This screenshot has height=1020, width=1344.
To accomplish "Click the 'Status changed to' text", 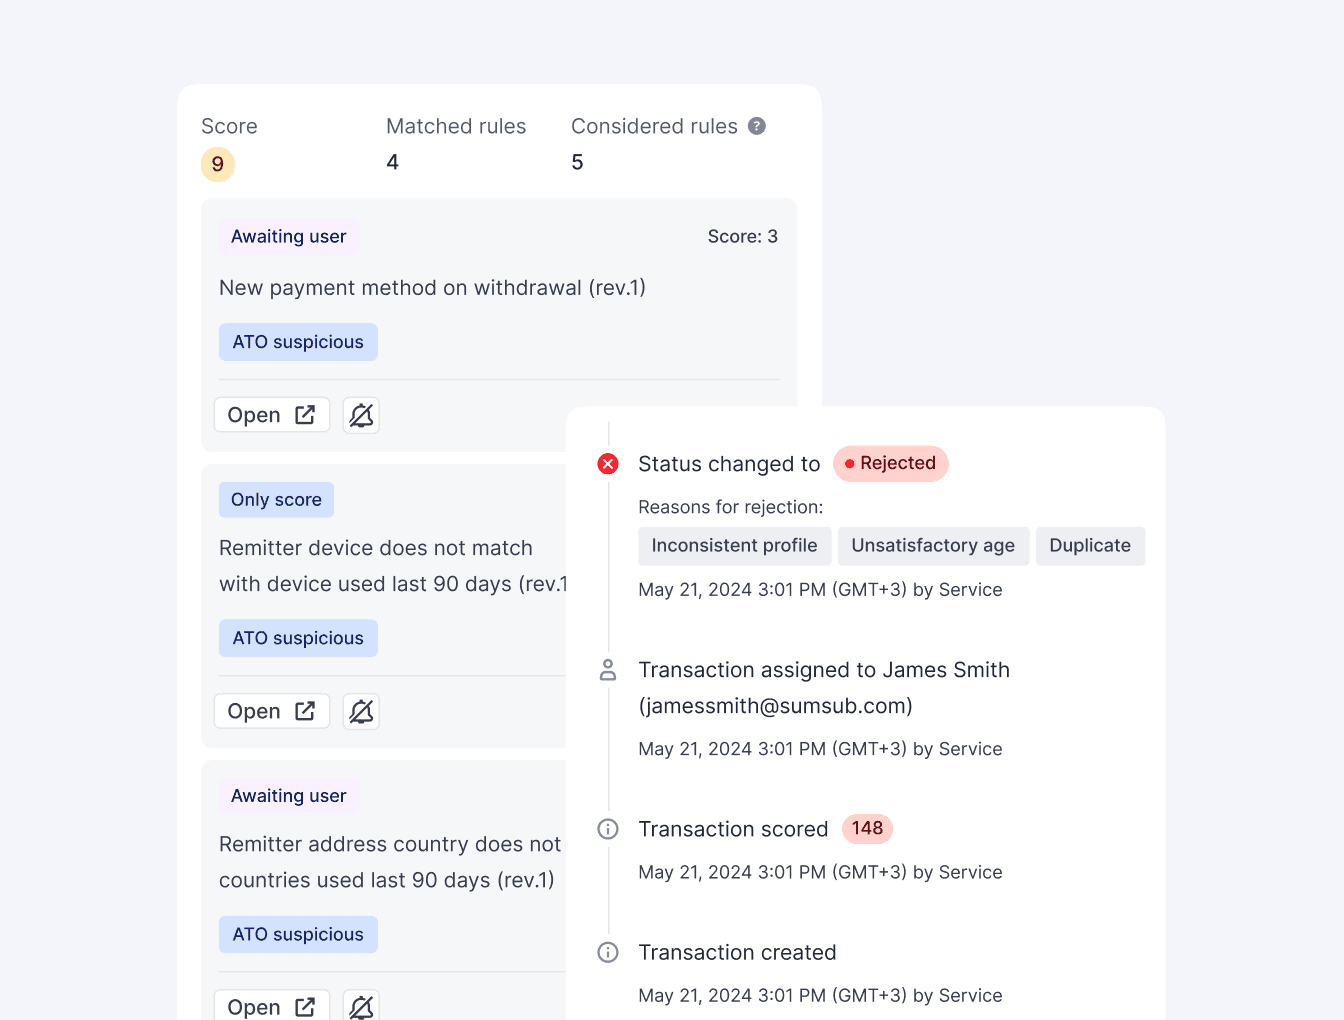I will [x=729, y=464].
